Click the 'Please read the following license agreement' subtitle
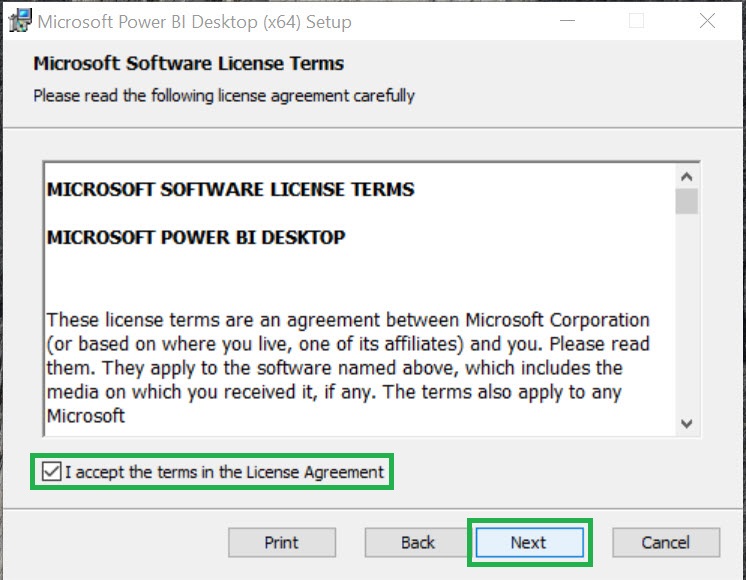This screenshot has width=746, height=580. [224, 96]
